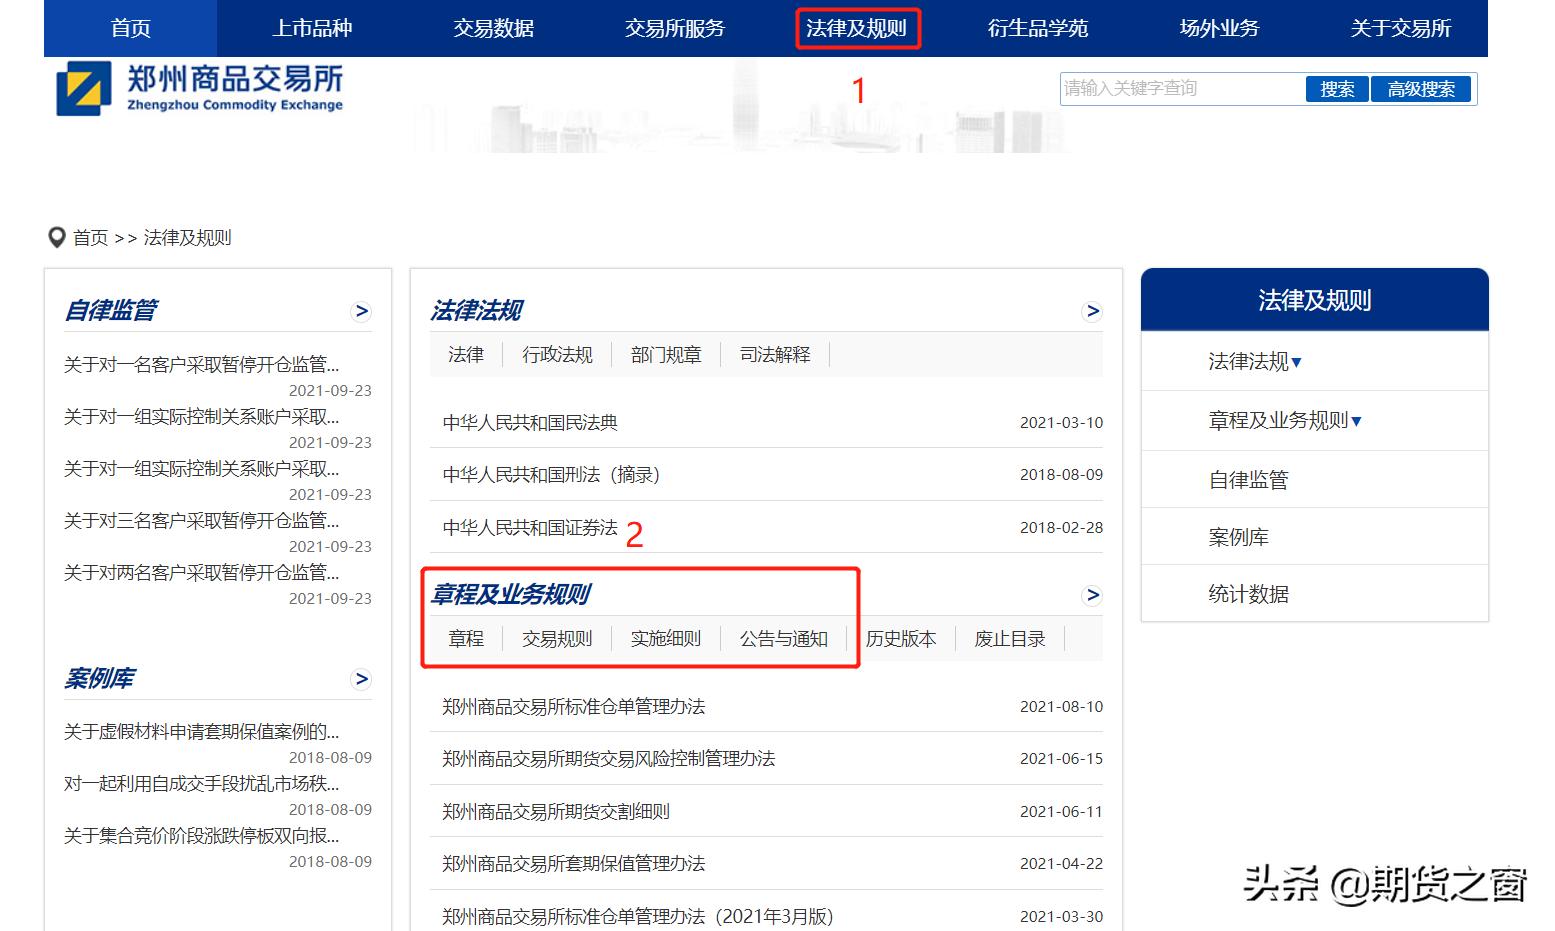Screen dimensions: 1555x931
Task: Expand the 案例库 panel arrow
Action: coord(361,678)
